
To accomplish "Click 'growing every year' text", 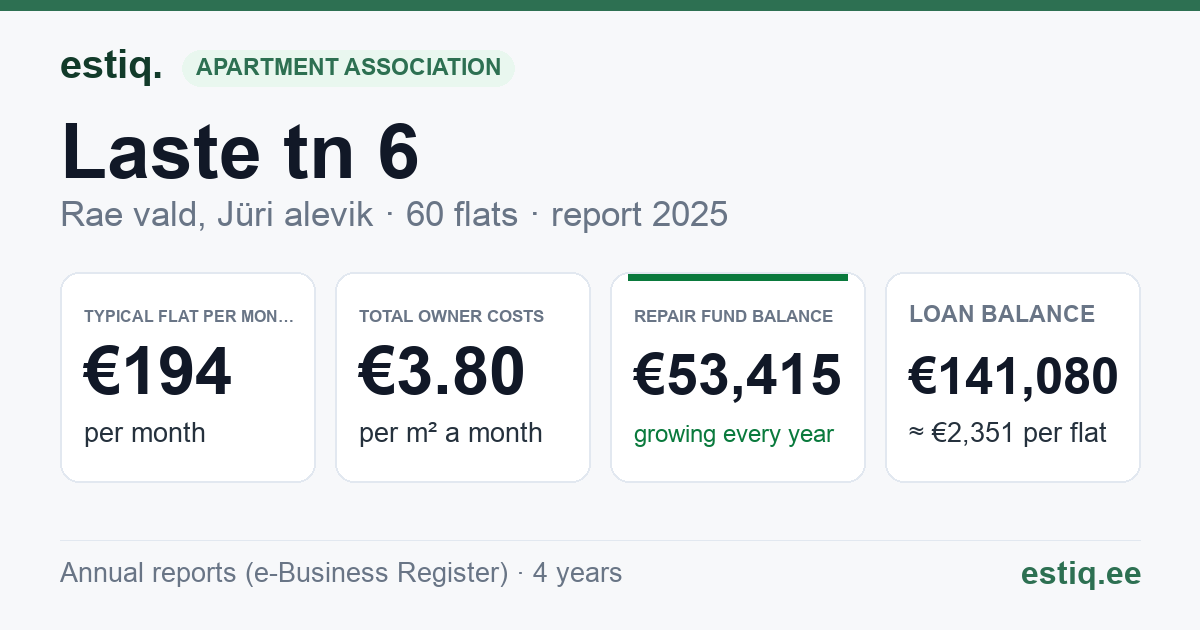I will 734,435.
